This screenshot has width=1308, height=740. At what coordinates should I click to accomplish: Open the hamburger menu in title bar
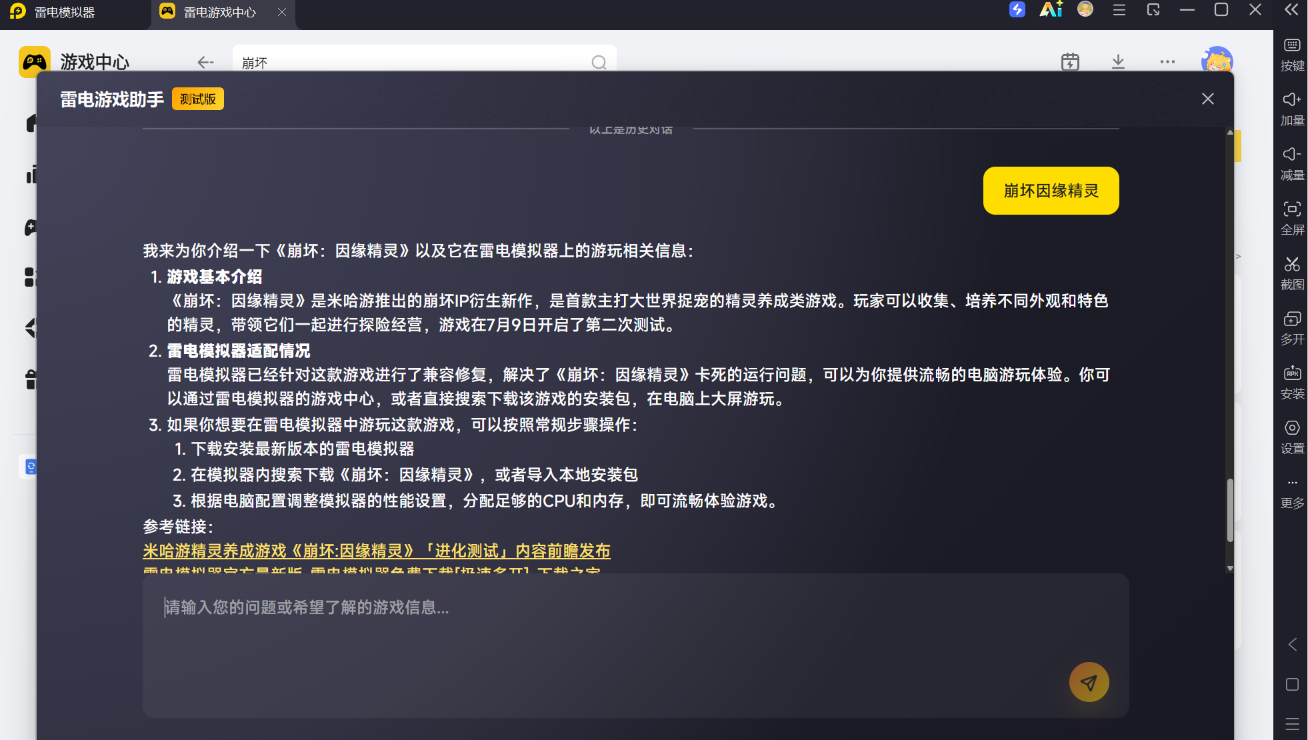coord(1119,10)
